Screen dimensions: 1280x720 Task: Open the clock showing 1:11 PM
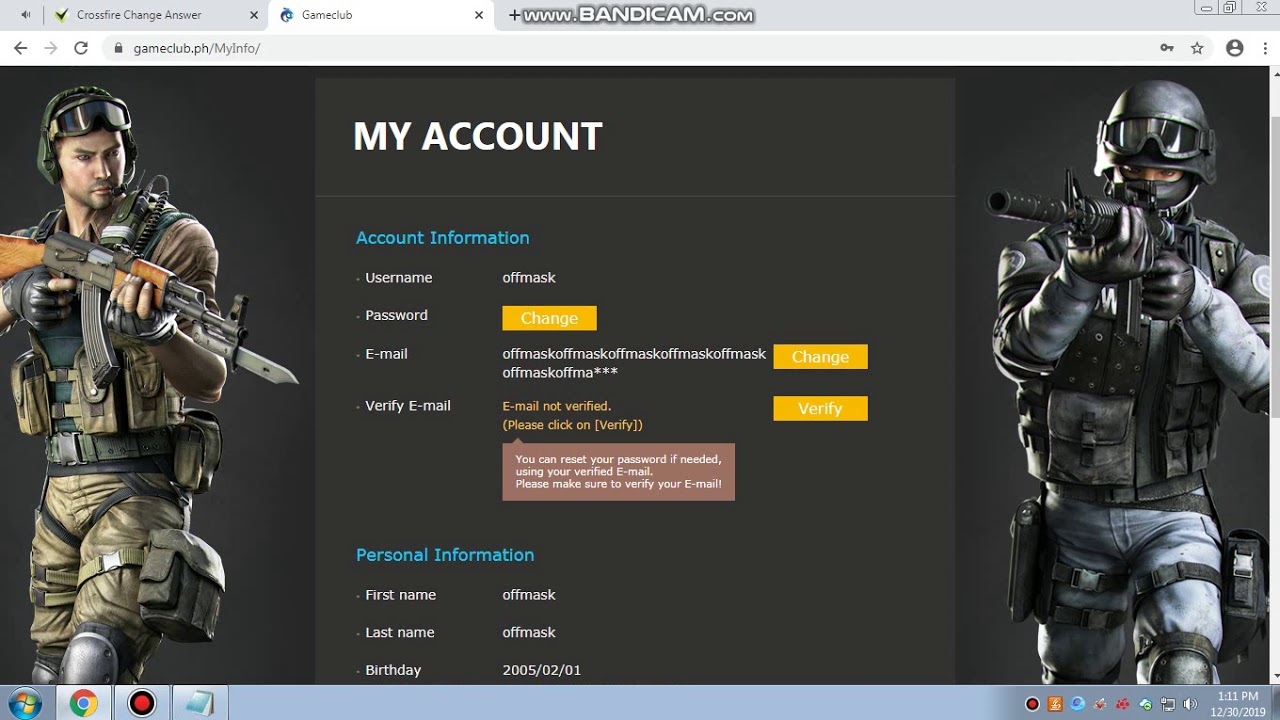click(x=1238, y=703)
